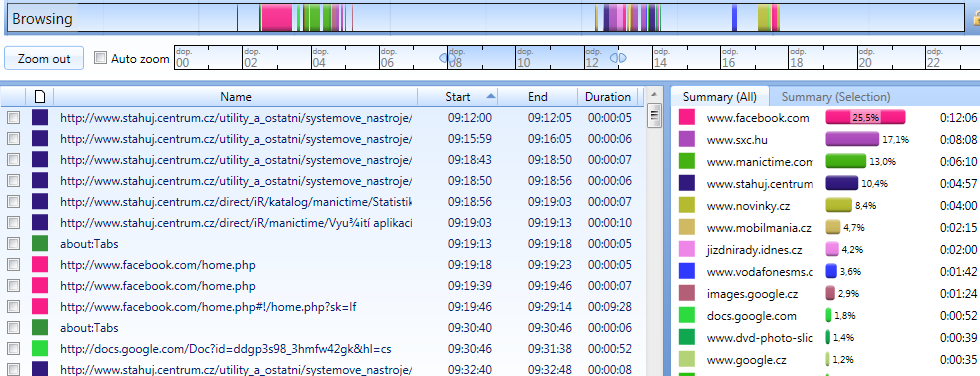The height and width of the screenshot is (376, 980).
Task: Sort by the Duration column header
Action: (608, 97)
